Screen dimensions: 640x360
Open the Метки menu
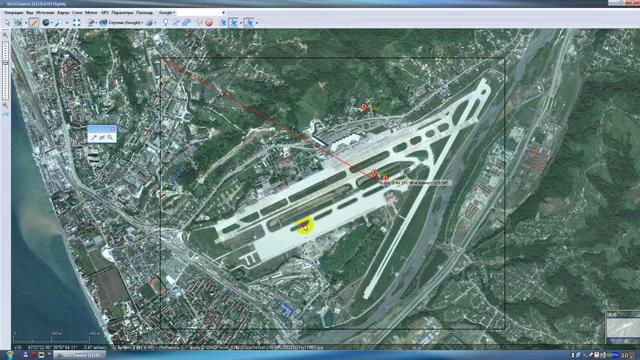(91, 13)
